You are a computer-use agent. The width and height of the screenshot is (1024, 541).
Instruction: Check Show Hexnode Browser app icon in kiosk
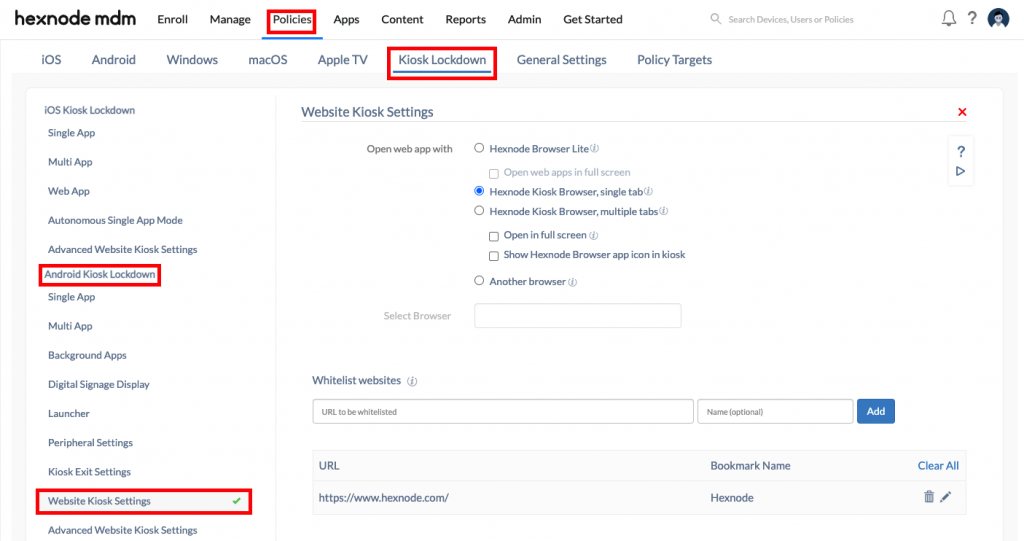point(494,255)
